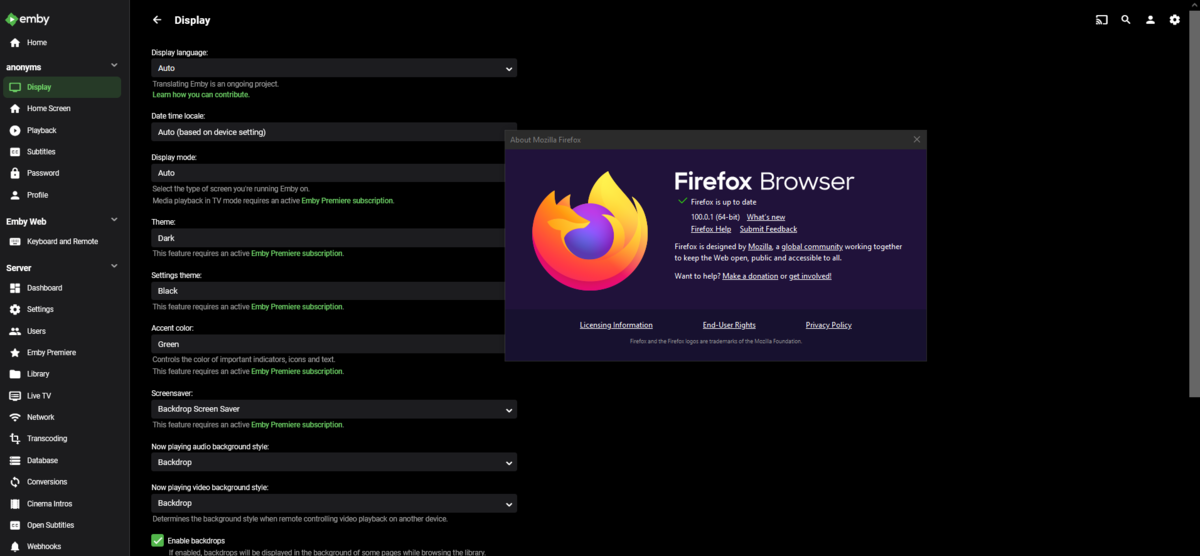Image resolution: width=1200 pixels, height=556 pixels.
Task: Open Now playing video background style dropdown
Action: [x=334, y=503]
